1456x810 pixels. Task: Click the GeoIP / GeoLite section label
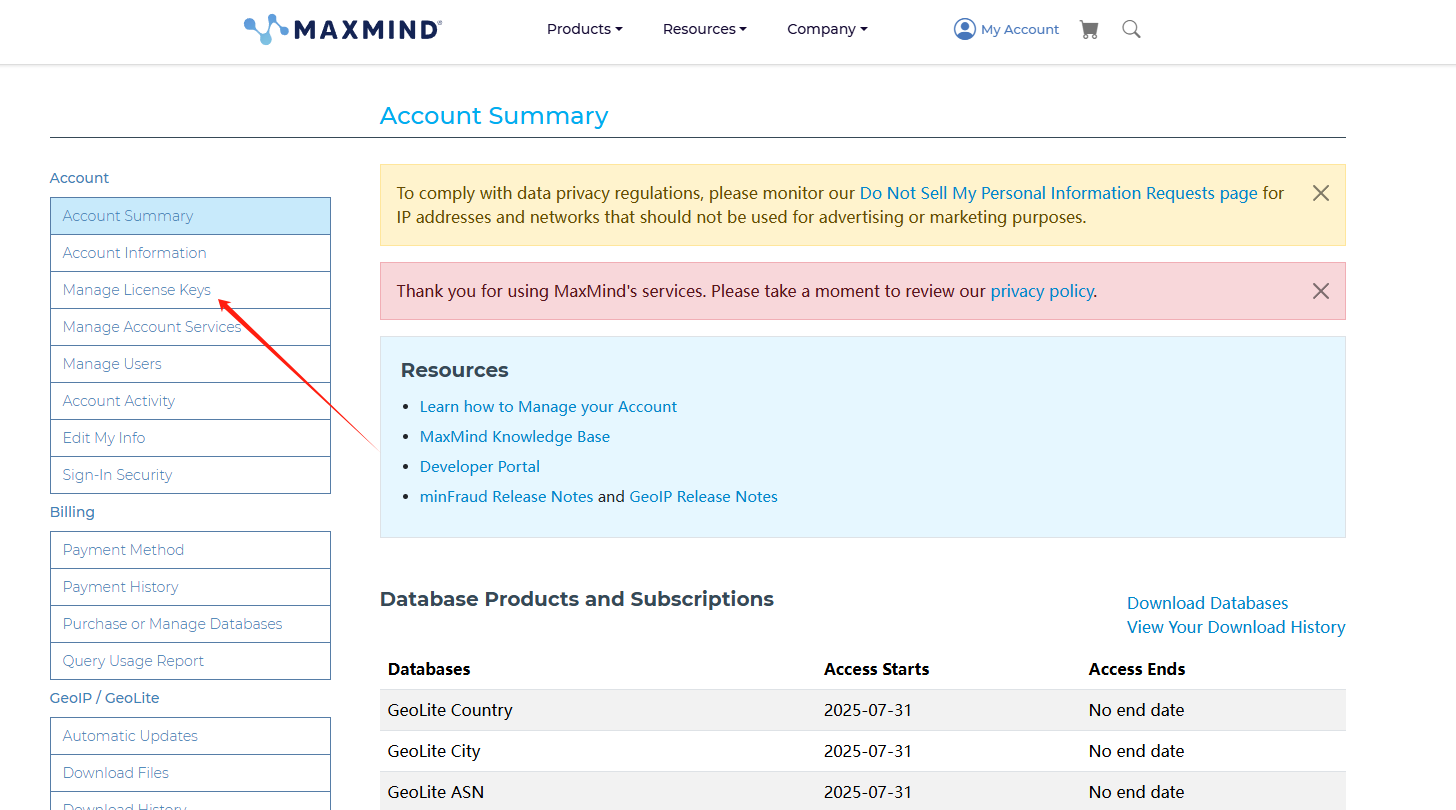coord(105,698)
